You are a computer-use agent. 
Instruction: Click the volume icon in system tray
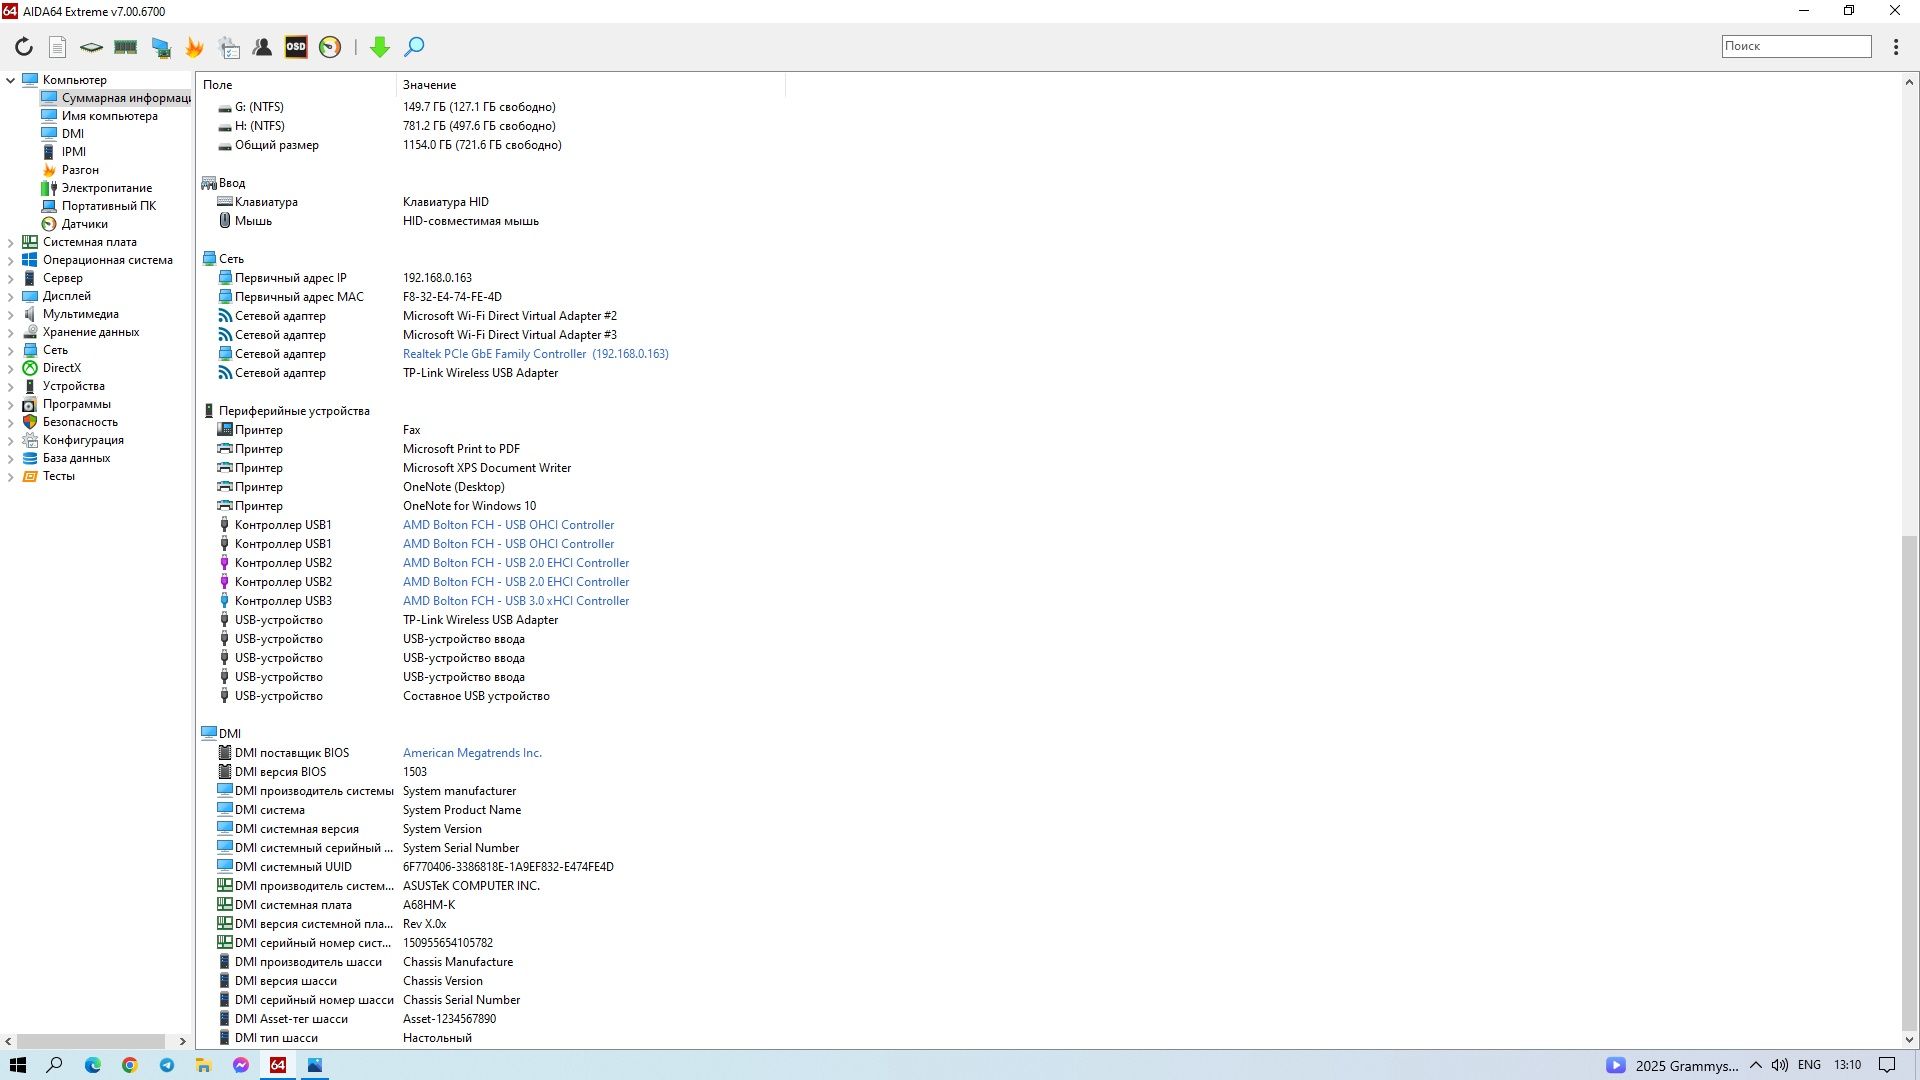[1779, 1065]
